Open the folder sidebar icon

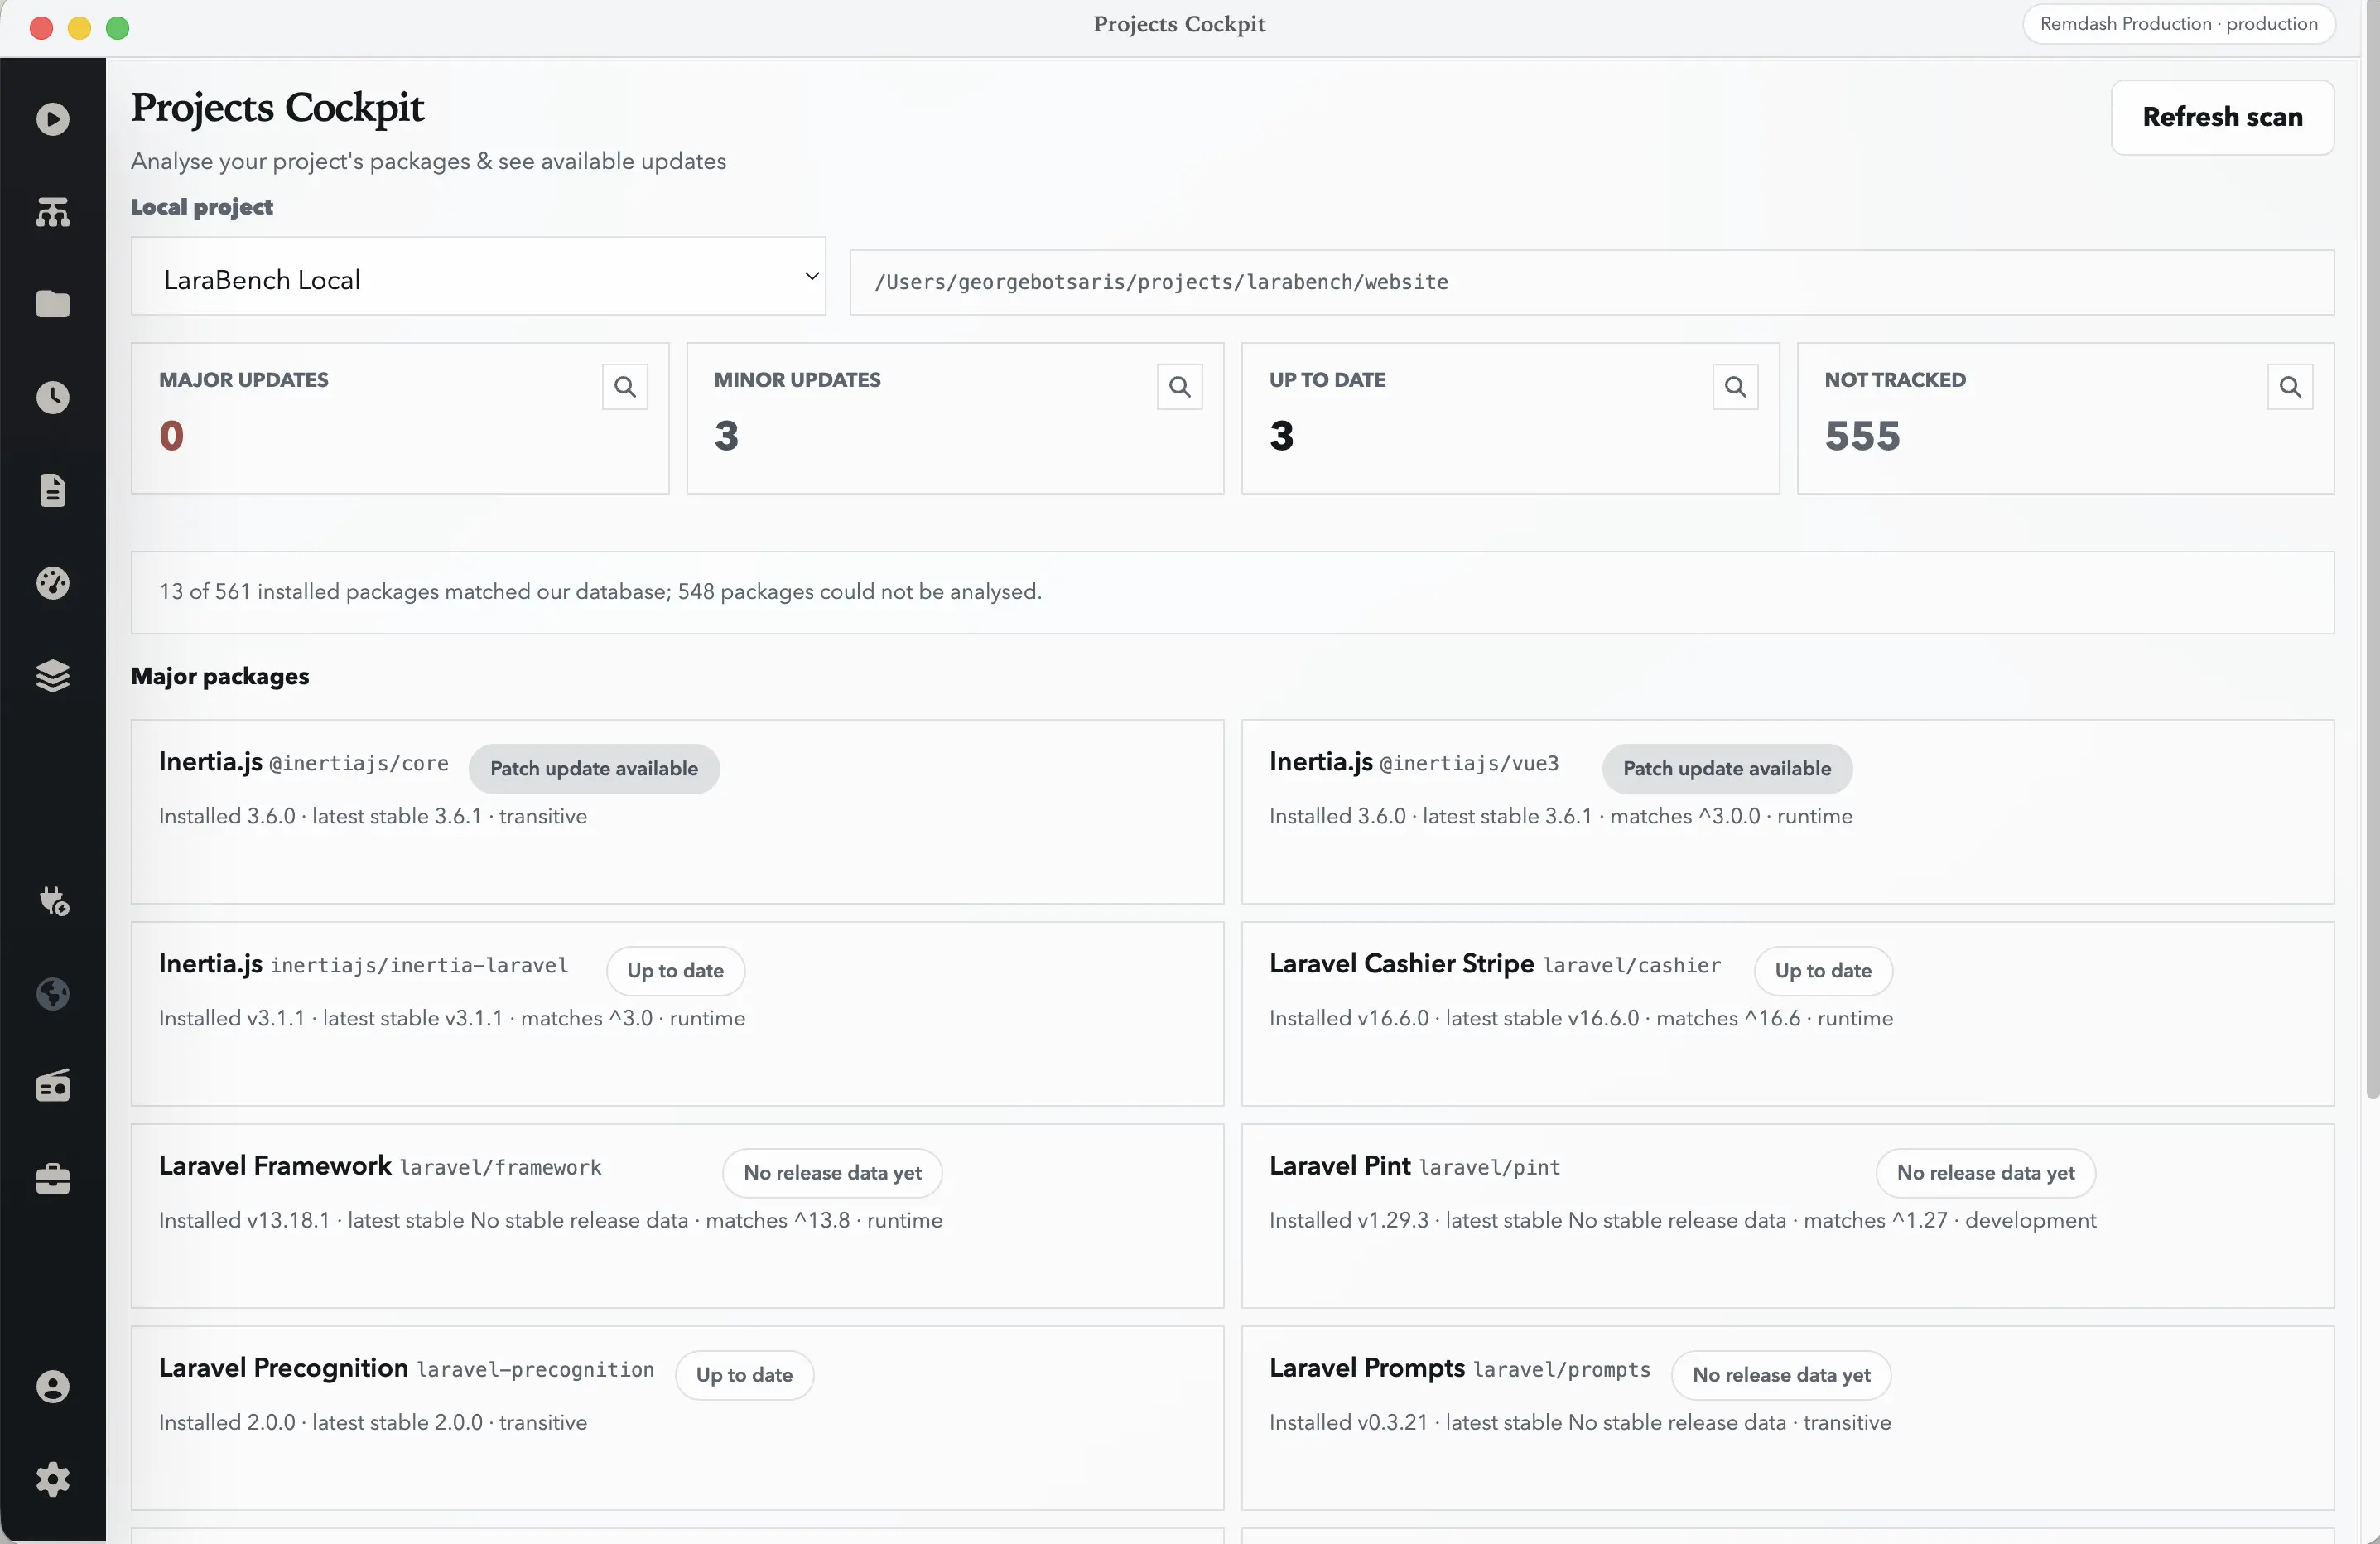click(52, 304)
